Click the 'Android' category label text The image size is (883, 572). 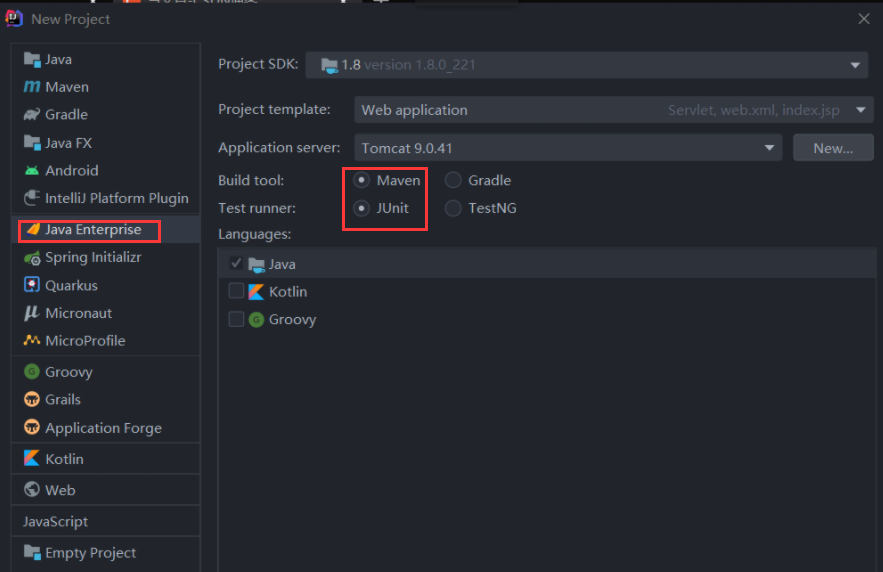pyautogui.click(x=72, y=171)
